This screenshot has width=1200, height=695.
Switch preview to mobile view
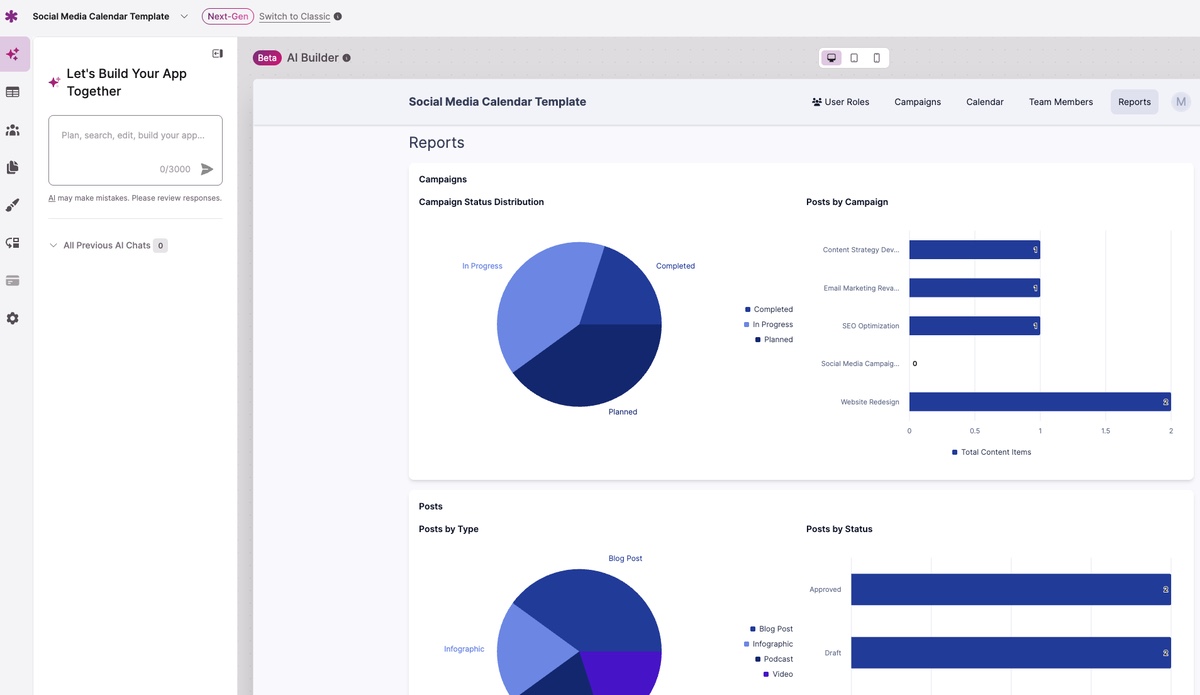[877, 58]
